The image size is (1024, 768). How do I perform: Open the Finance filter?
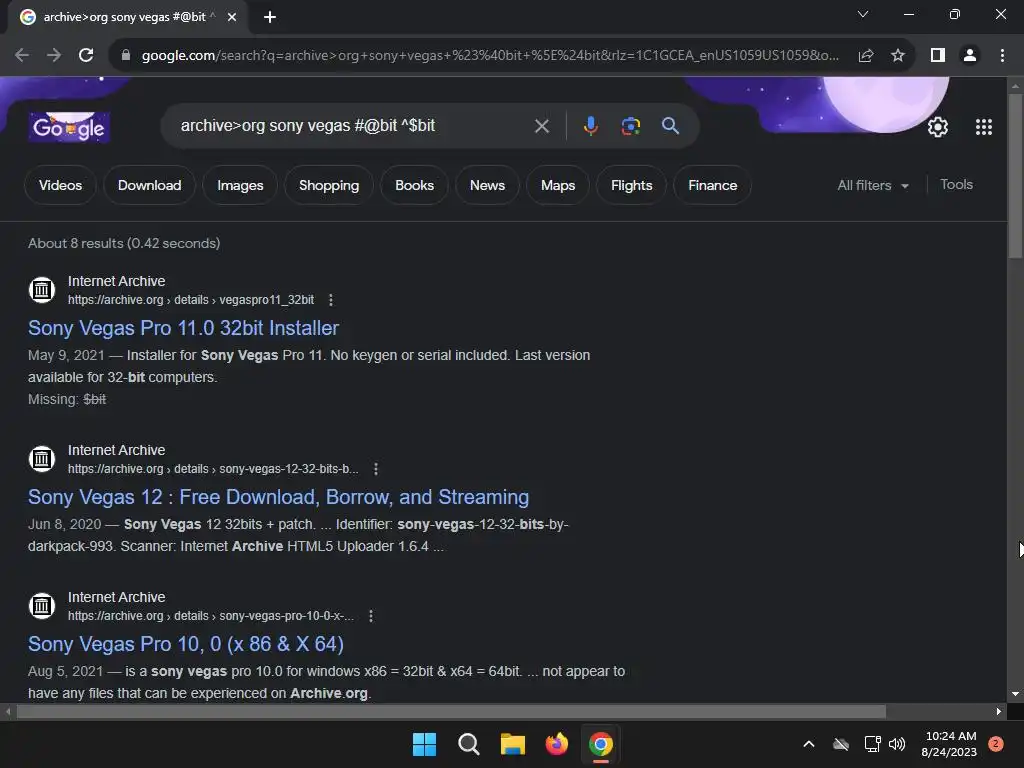[712, 185]
